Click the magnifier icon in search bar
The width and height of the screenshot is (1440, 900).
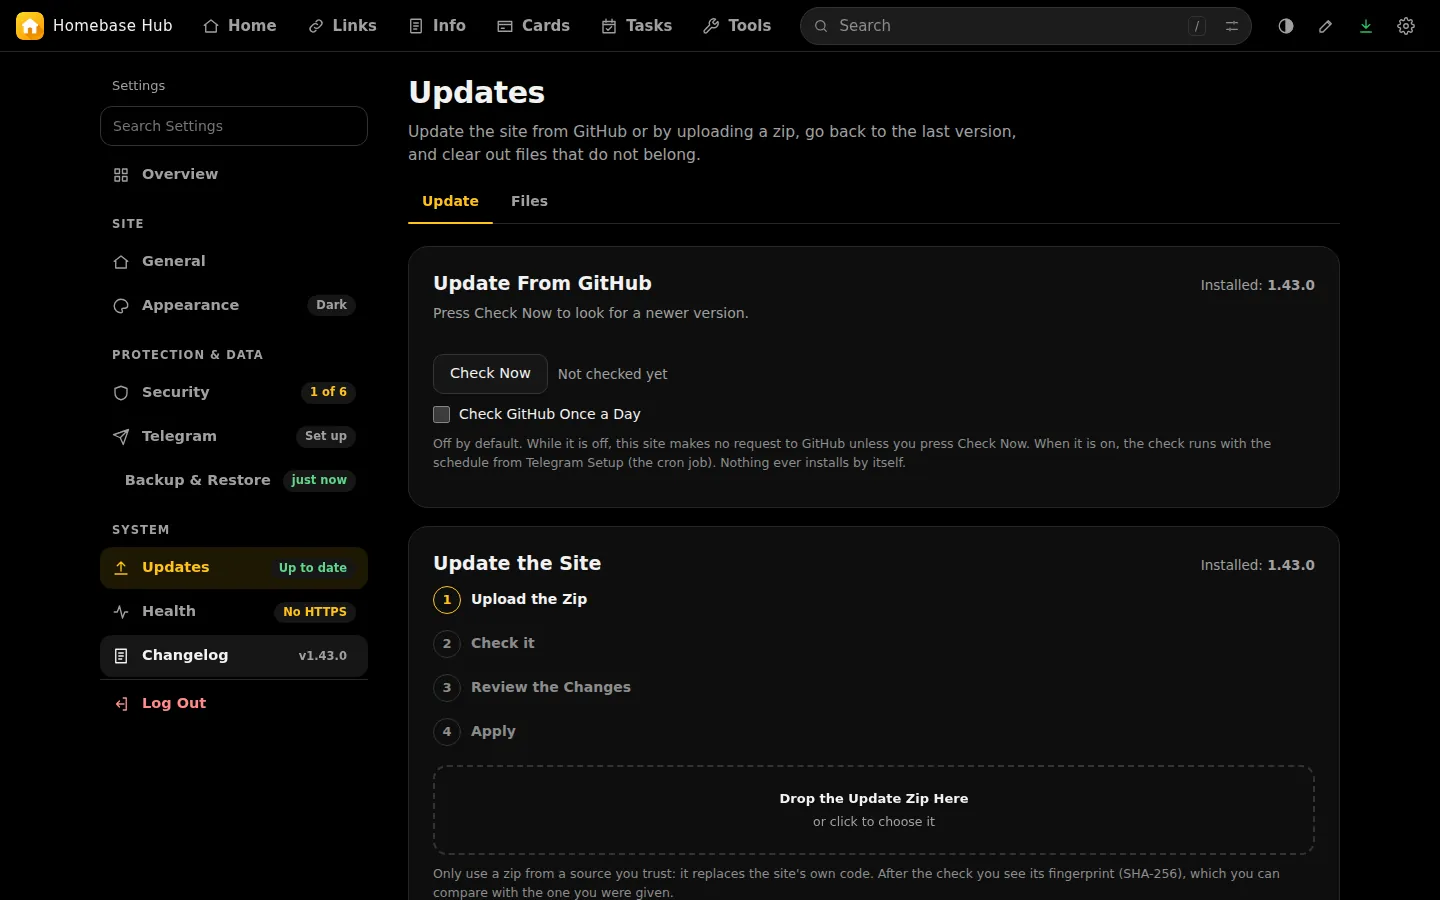tap(821, 26)
